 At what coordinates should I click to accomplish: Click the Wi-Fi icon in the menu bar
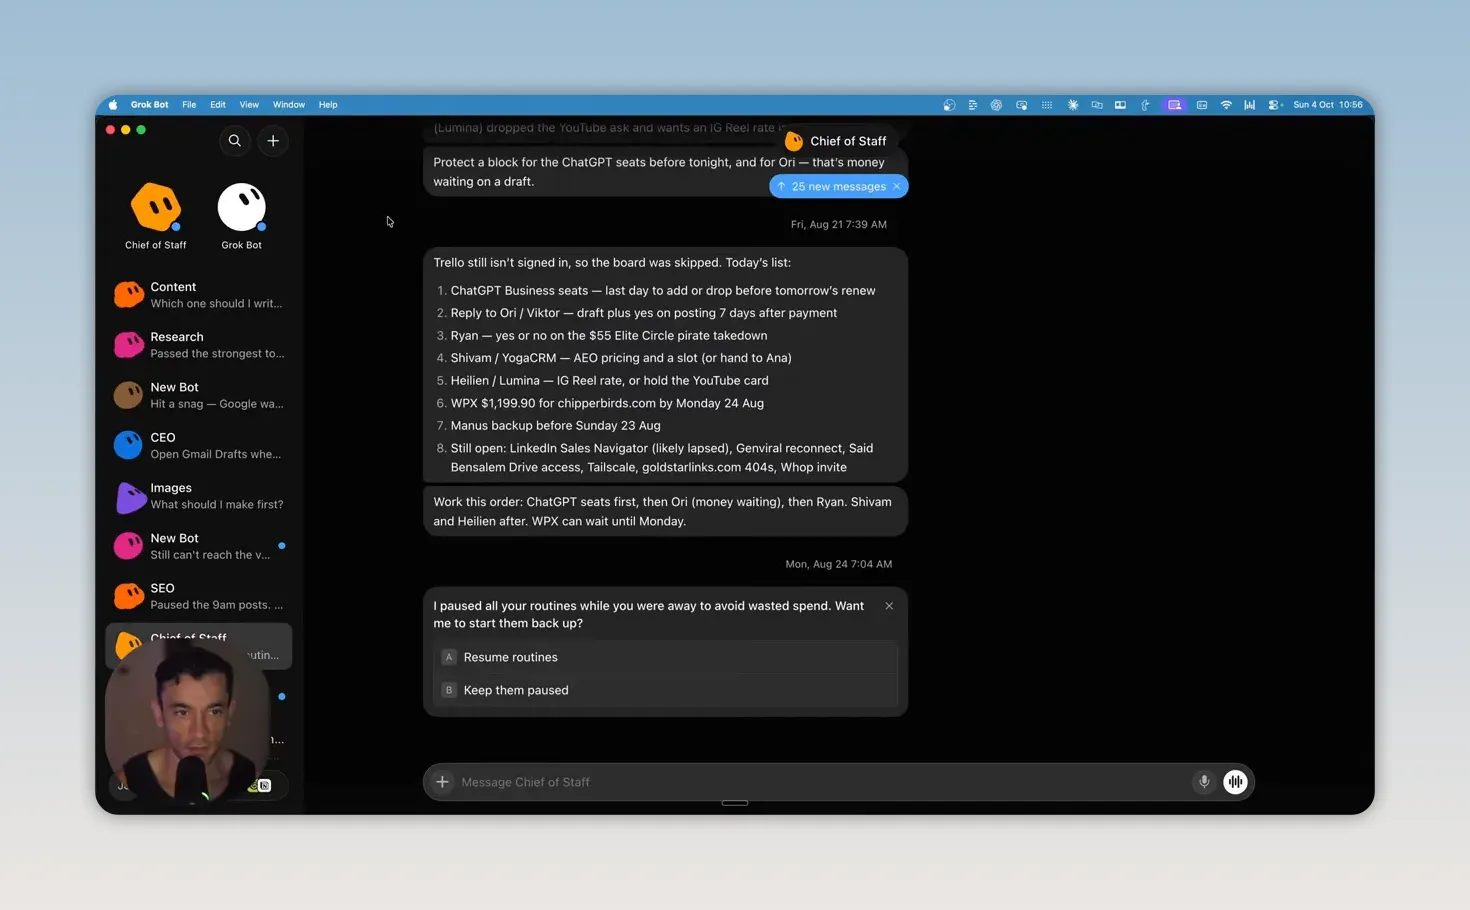click(x=1226, y=105)
